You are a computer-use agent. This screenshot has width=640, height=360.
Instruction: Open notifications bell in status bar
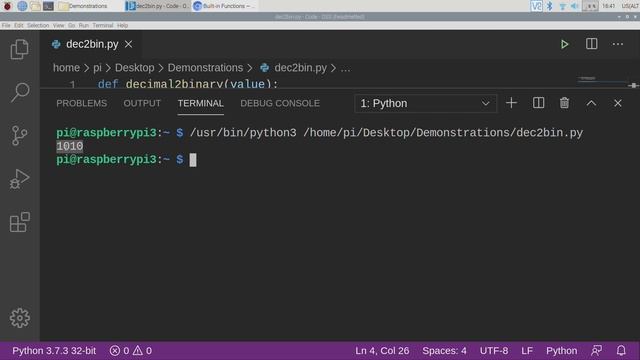coord(621,351)
